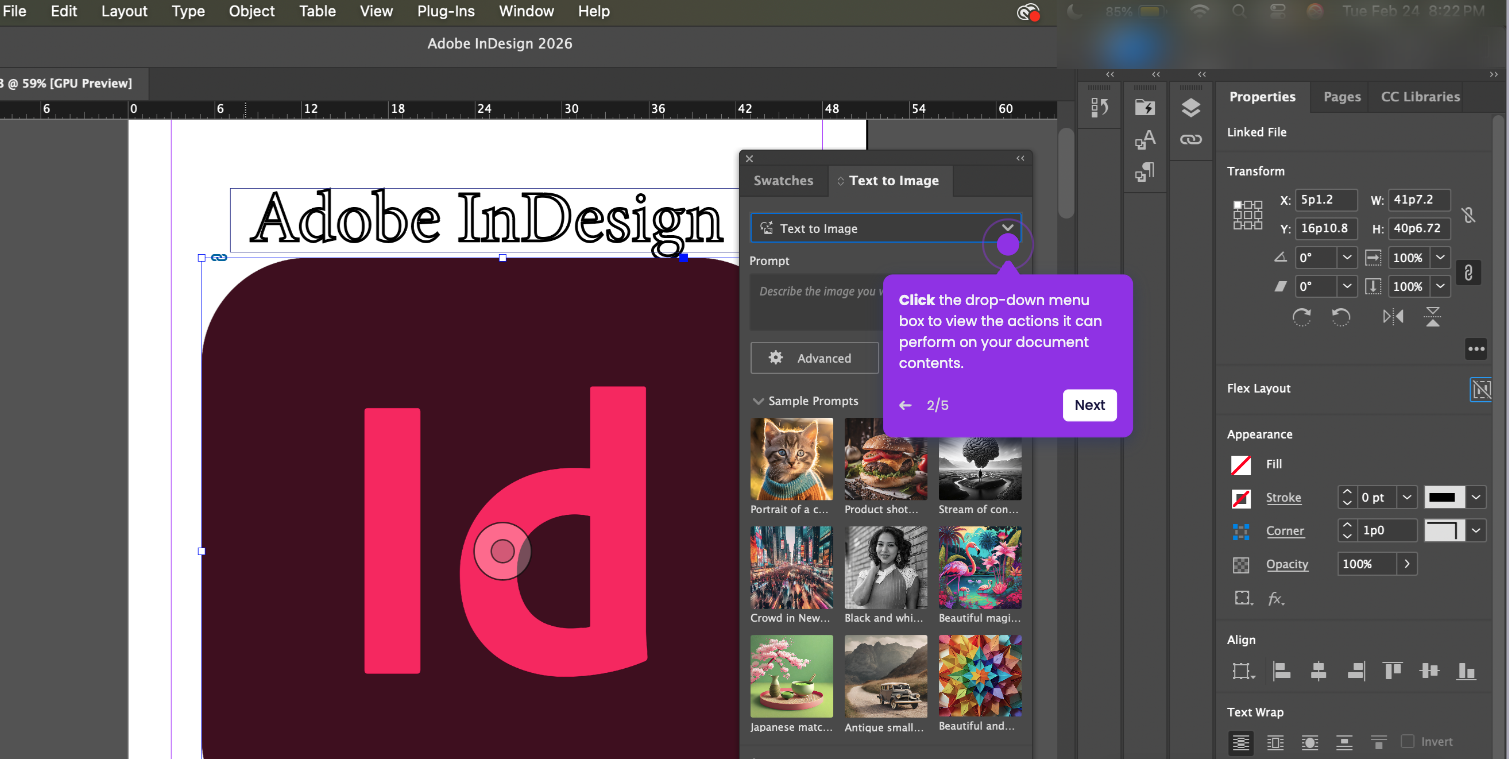Open the Links panel chain icon
Screen dimensions: 1509x759
click(x=1190, y=140)
